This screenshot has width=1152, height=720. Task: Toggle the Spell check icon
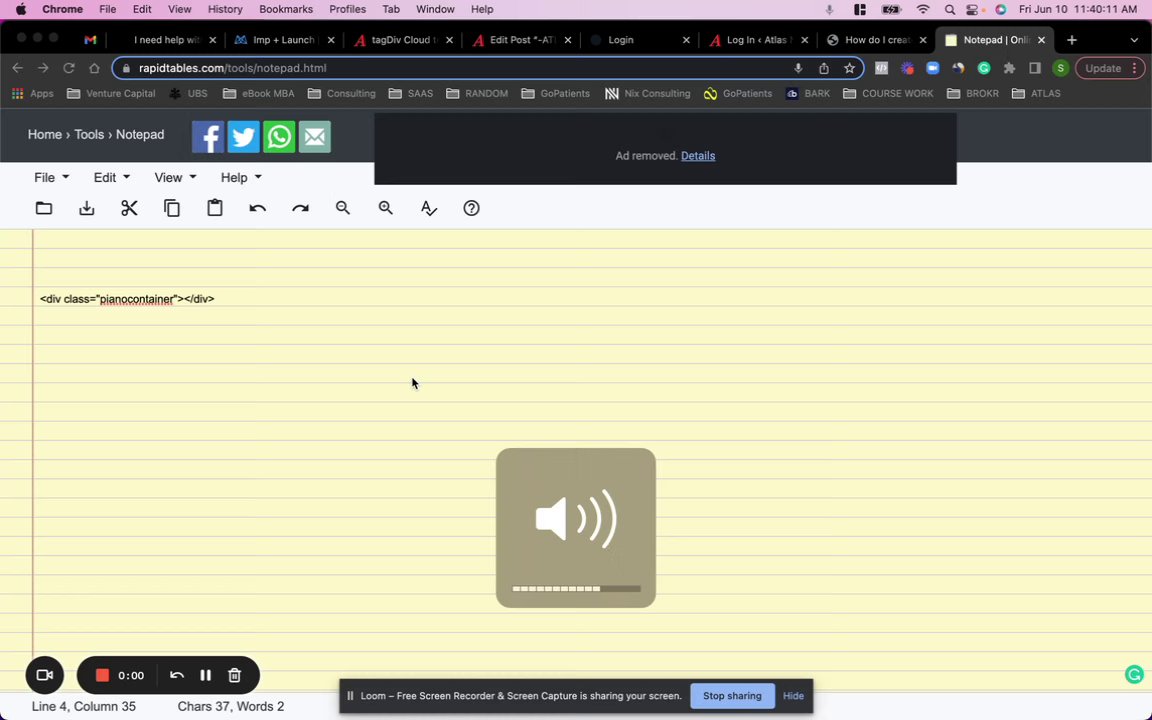428,208
